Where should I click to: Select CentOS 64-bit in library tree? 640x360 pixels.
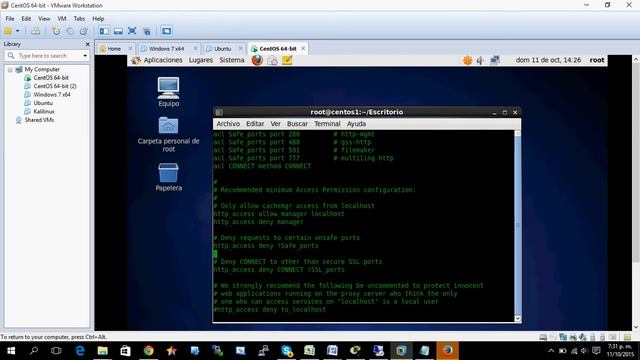[x=51, y=78]
